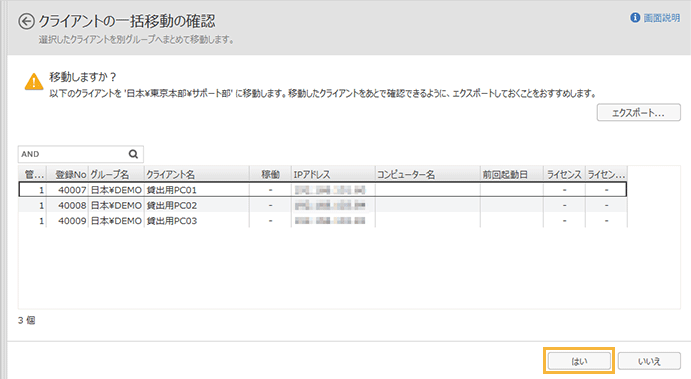This screenshot has height=379, width=691.
Task: Click the 前回起動日 column header
Action: point(512,175)
